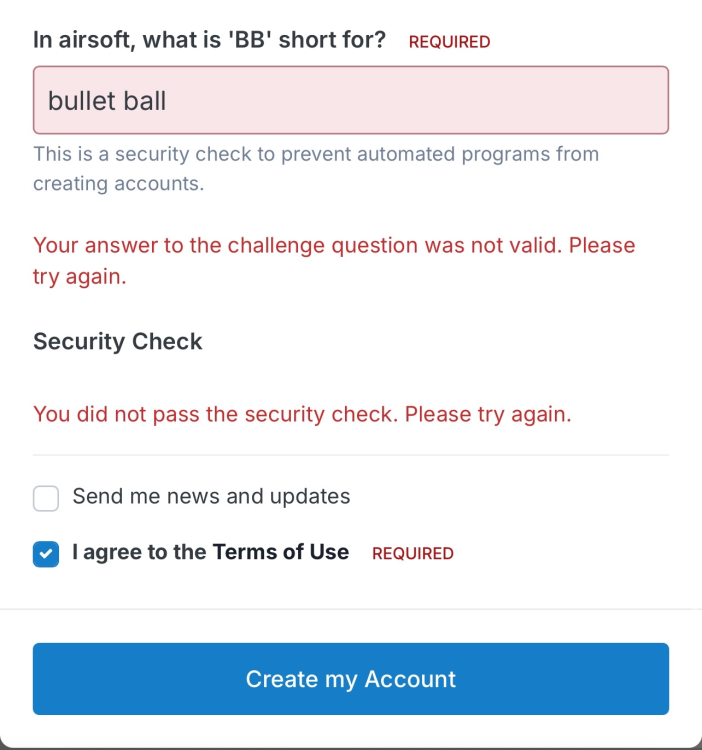This screenshot has height=750, width=702.
Task: Click the airsoft 'BB' question label
Action: 209,40
